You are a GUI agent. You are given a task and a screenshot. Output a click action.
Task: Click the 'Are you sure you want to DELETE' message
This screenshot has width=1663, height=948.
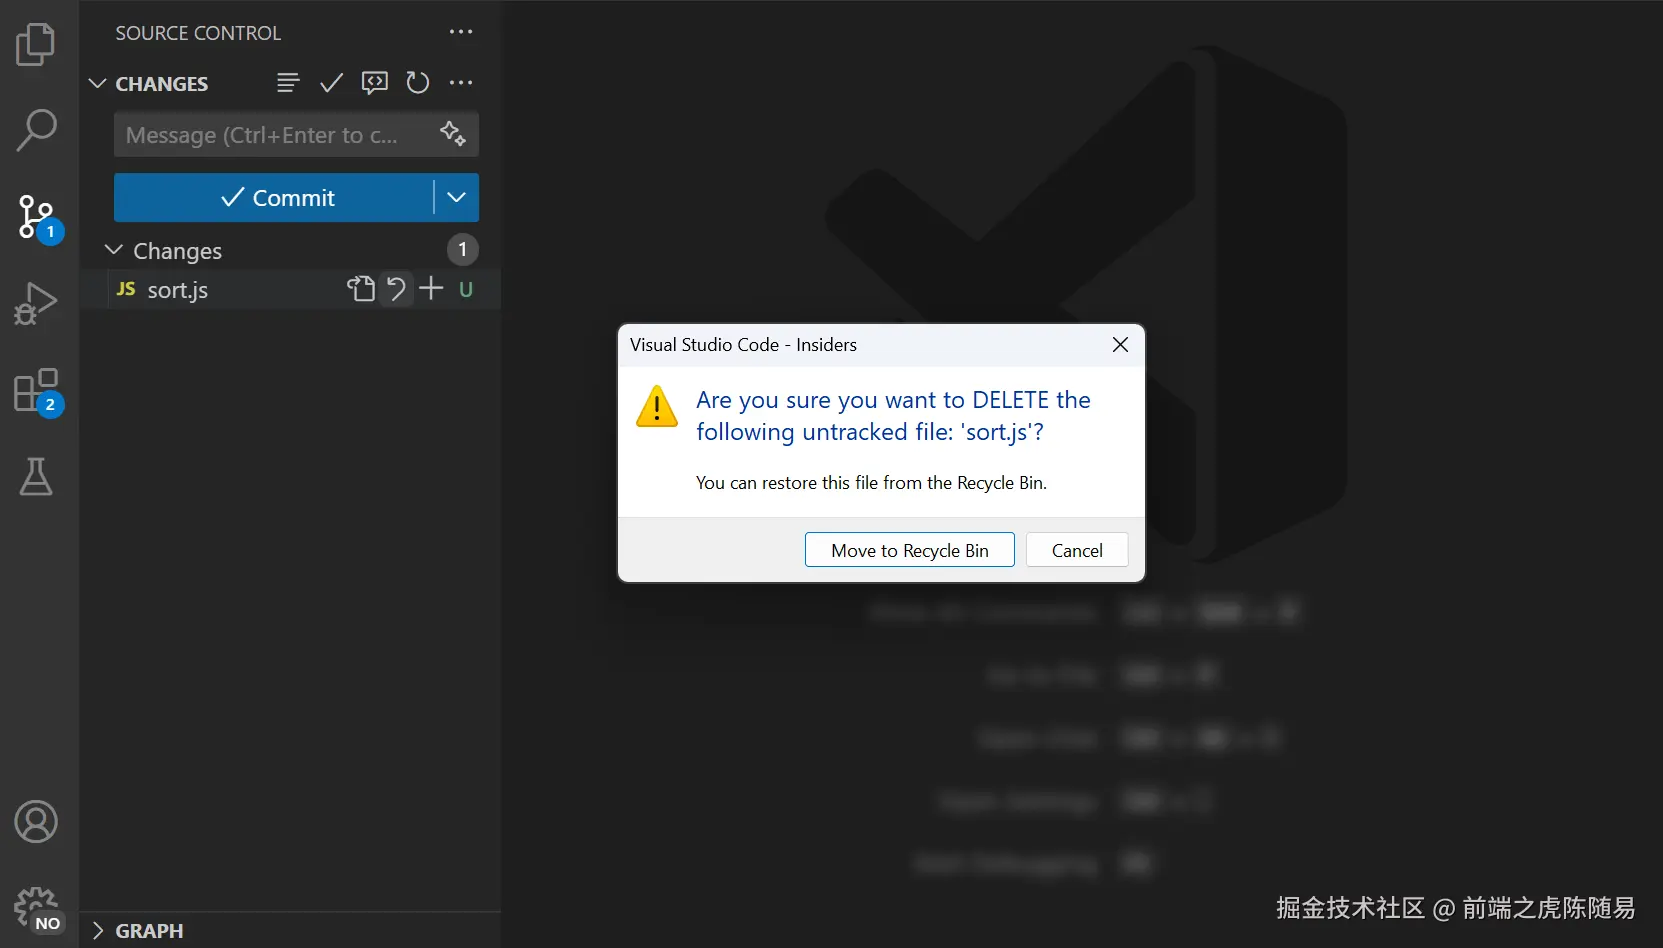click(893, 415)
